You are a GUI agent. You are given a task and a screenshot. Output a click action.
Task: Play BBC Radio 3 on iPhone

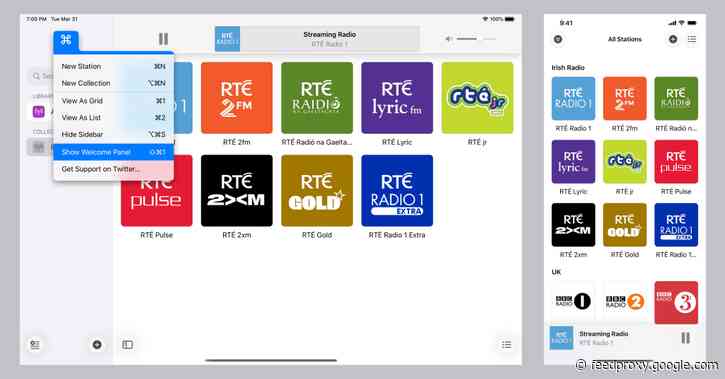point(676,302)
